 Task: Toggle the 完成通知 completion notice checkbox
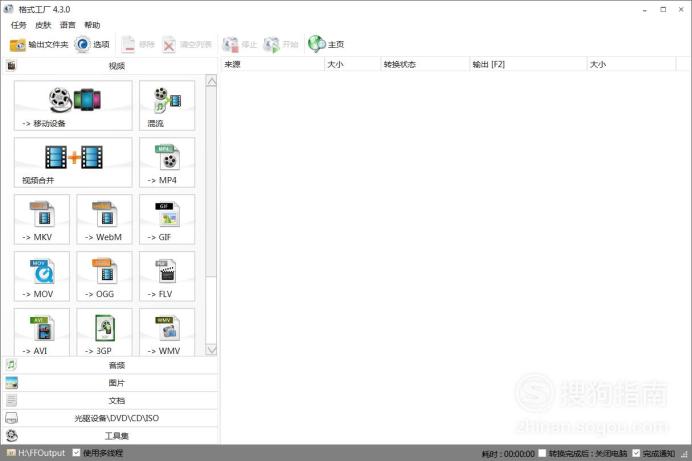coord(636,453)
